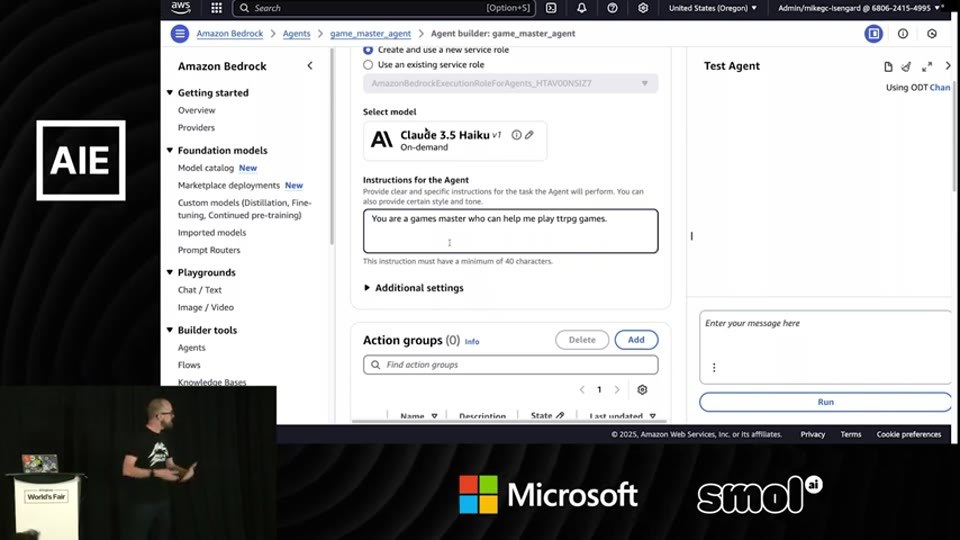Open Flows under Builder tools
The image size is (960, 540).
tap(189, 365)
